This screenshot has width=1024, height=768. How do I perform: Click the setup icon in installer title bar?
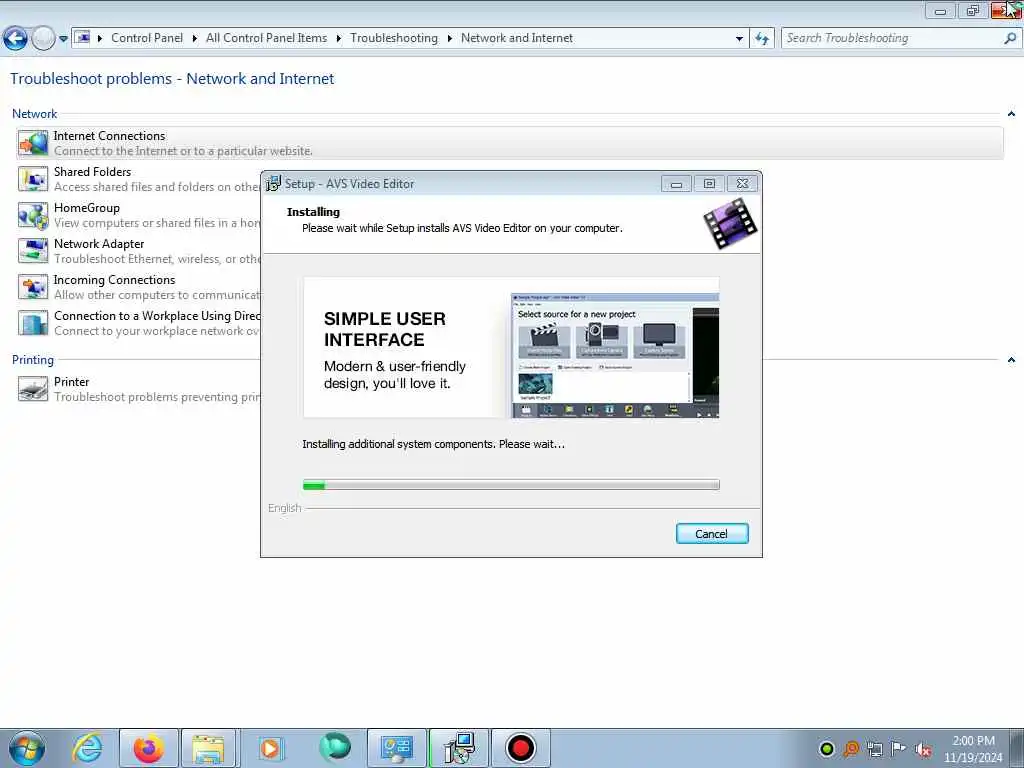pyautogui.click(x=274, y=184)
